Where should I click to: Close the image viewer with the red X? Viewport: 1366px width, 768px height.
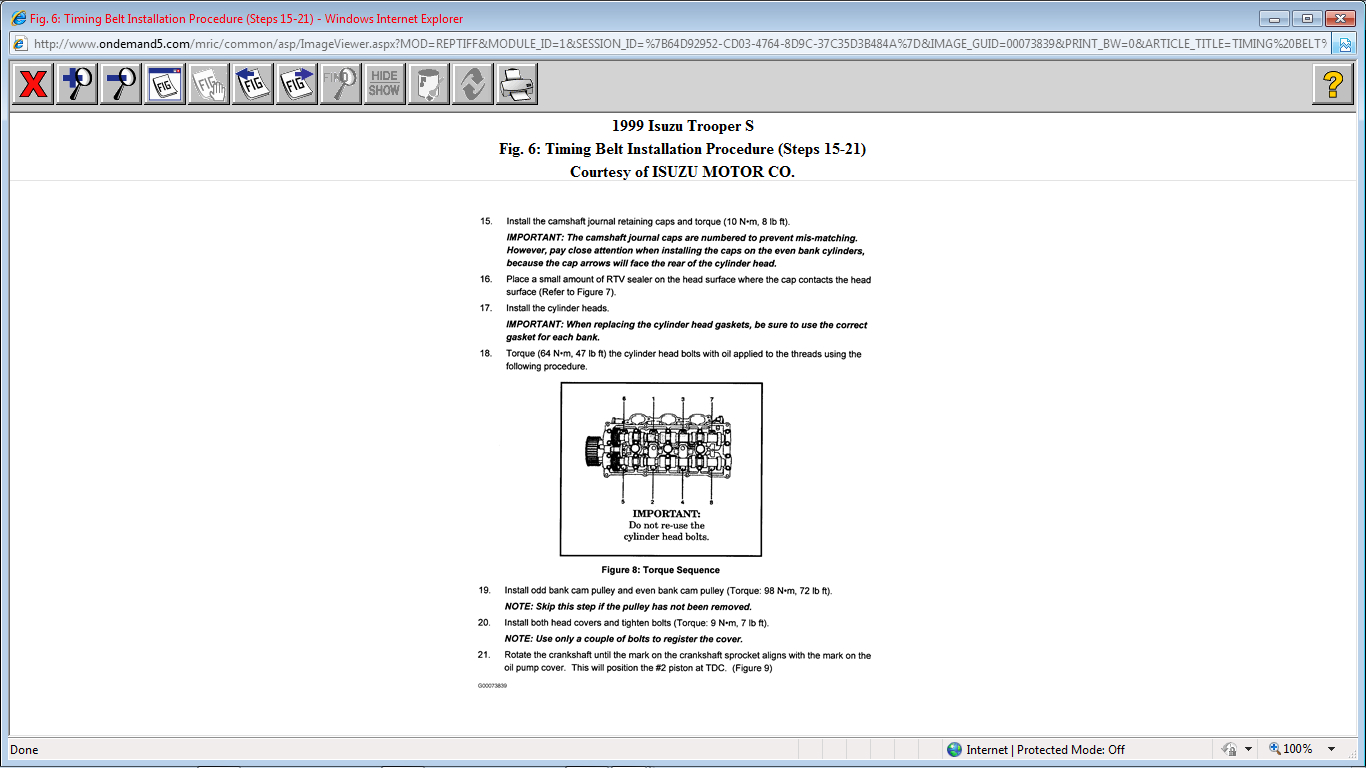tap(33, 84)
